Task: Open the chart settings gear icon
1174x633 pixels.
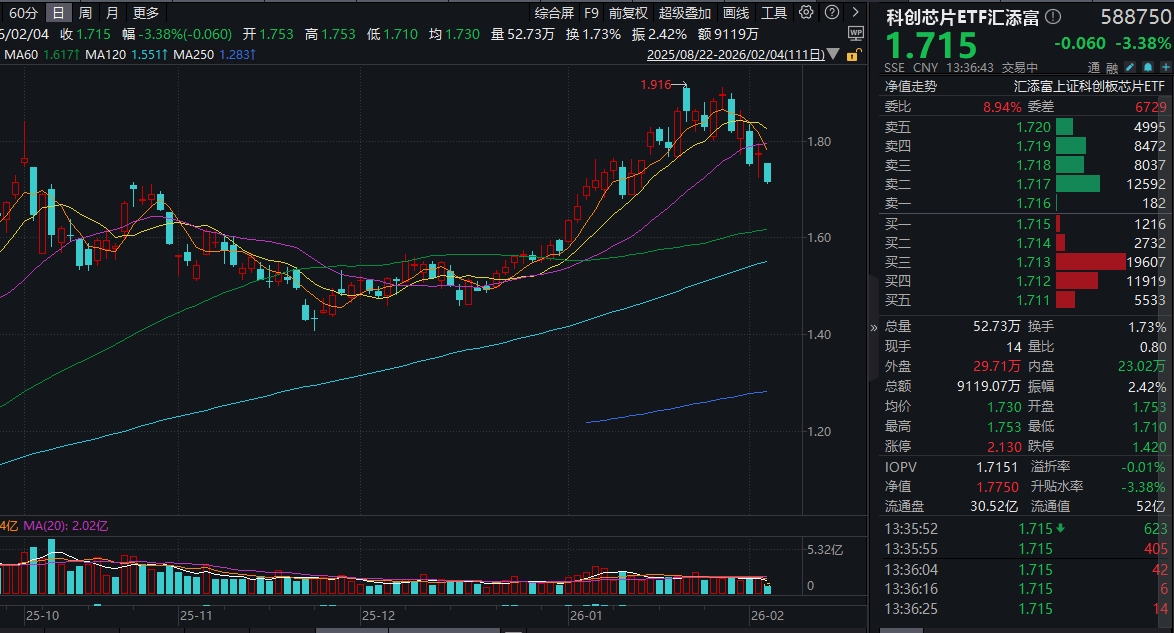Action: pos(808,13)
